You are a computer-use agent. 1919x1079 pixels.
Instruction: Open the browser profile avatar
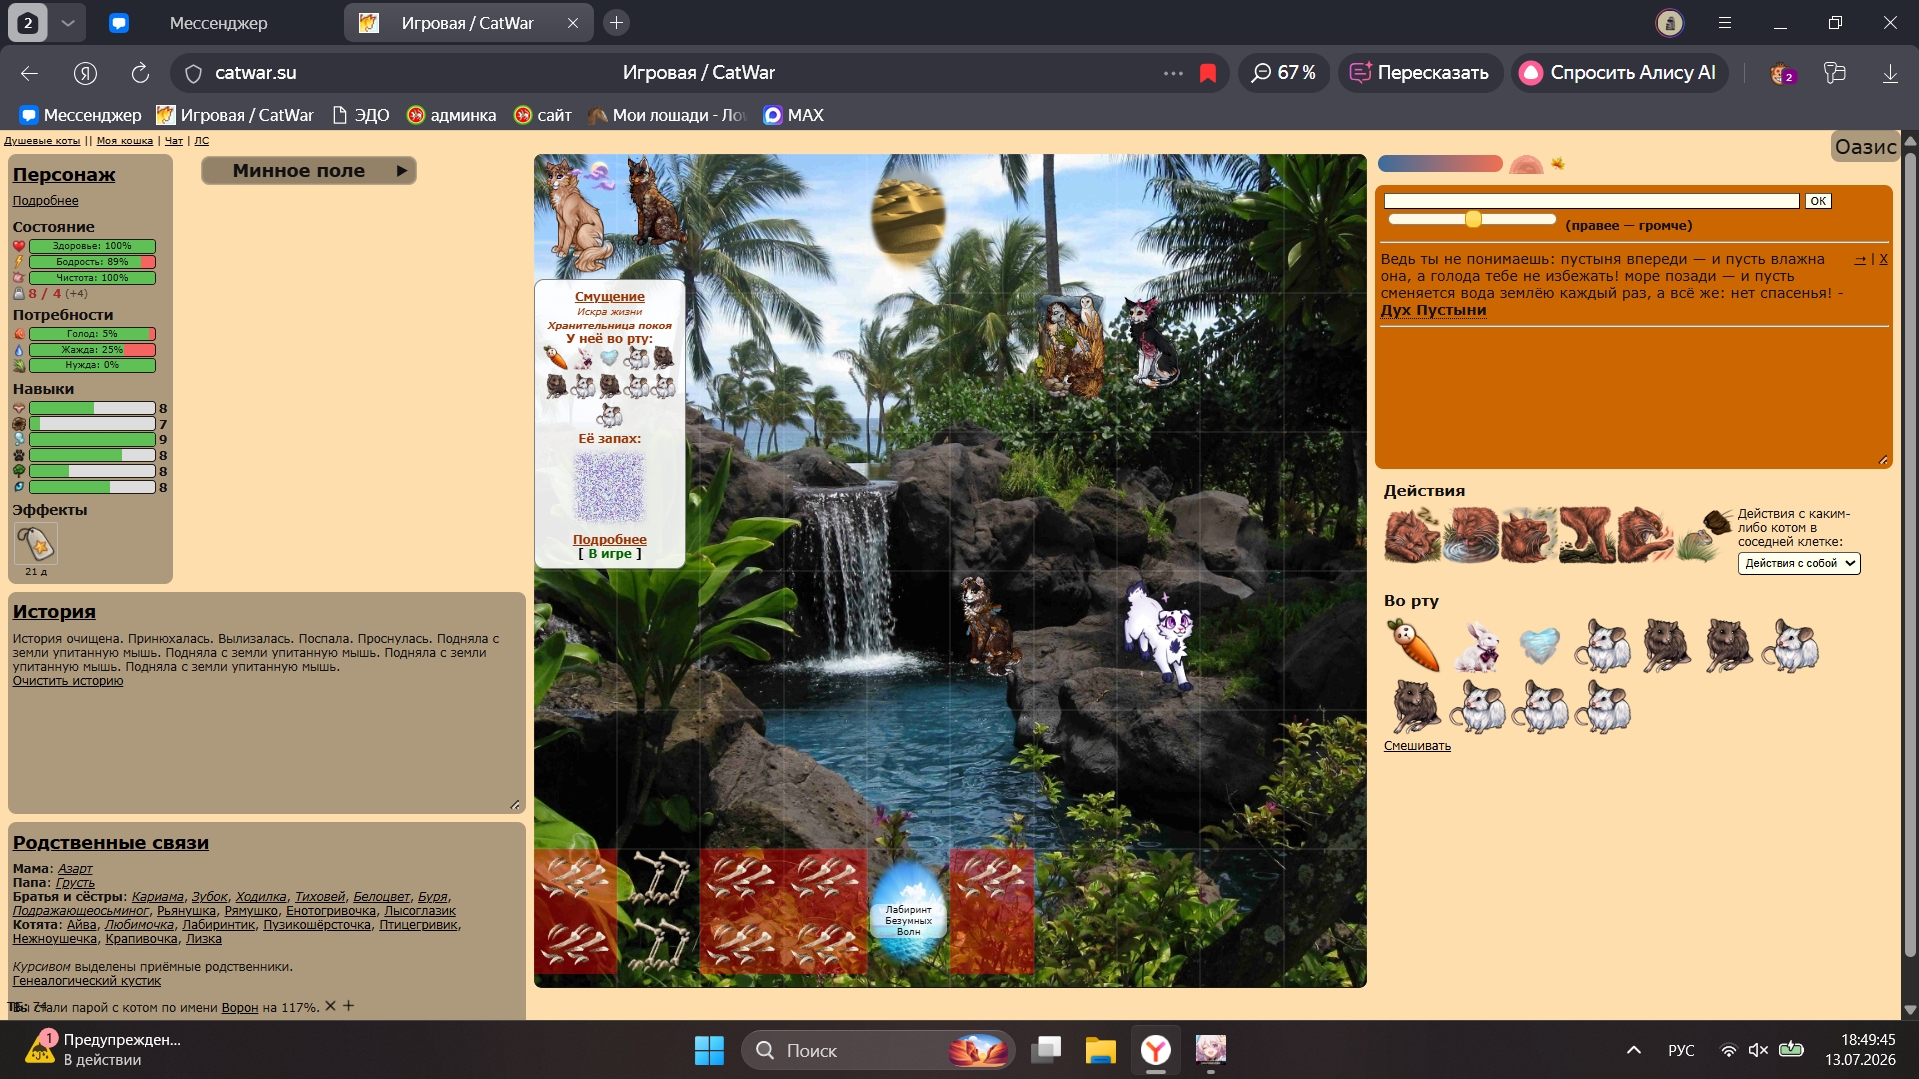click(x=1669, y=23)
